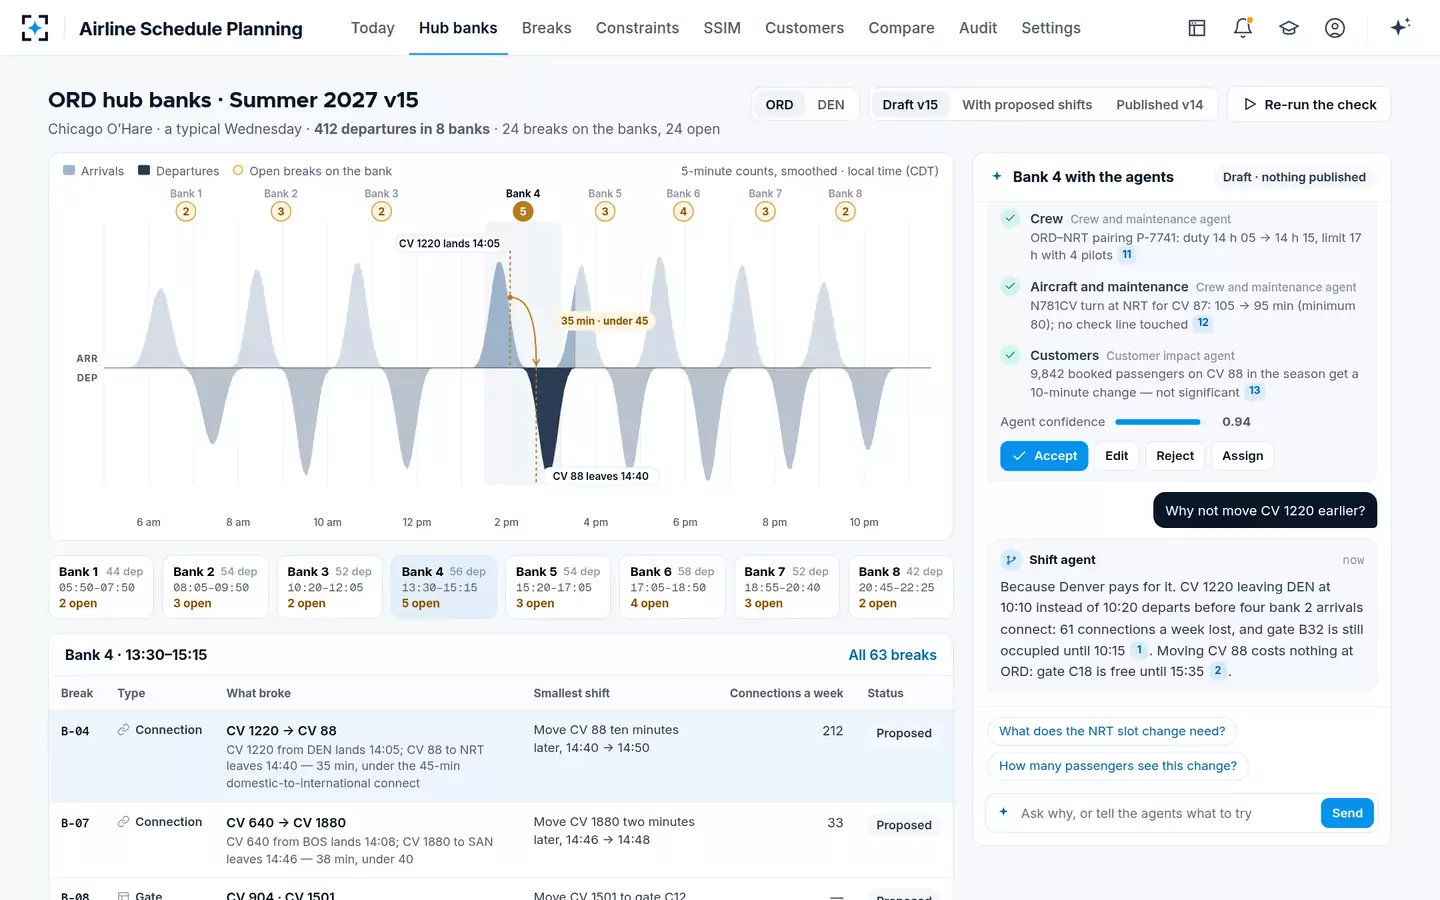The height and width of the screenshot is (900, 1440).
Task: Assign the Bank 4 proposal
Action: [1242, 456]
